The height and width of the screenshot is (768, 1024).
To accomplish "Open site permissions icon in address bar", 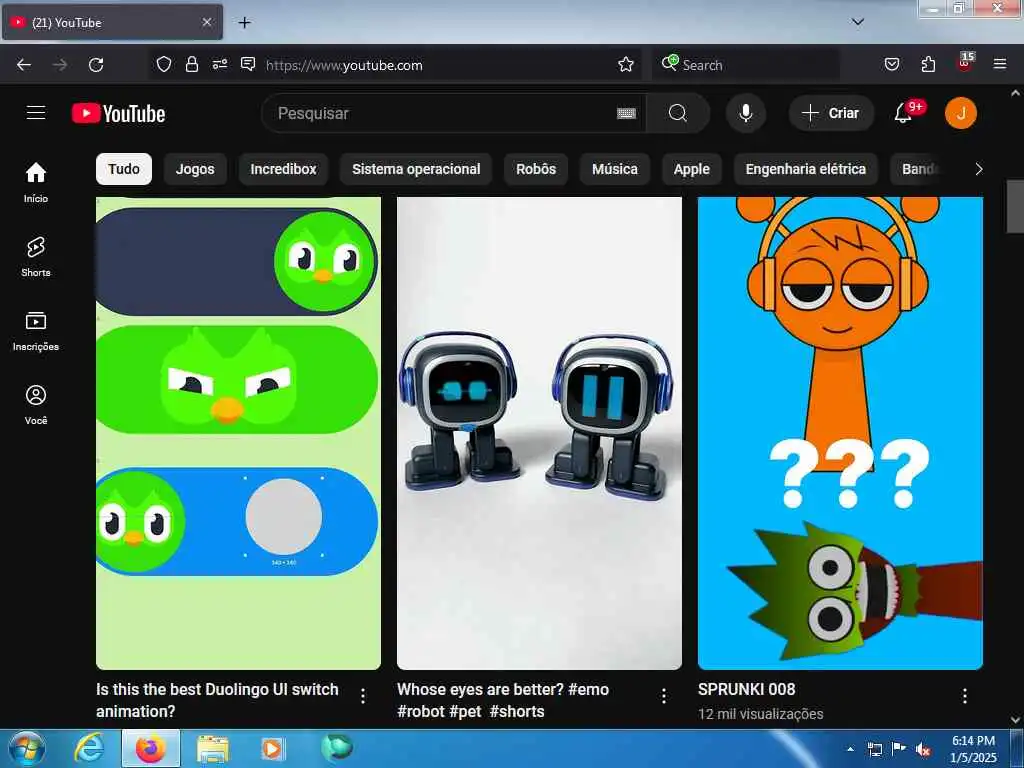I will [219, 65].
